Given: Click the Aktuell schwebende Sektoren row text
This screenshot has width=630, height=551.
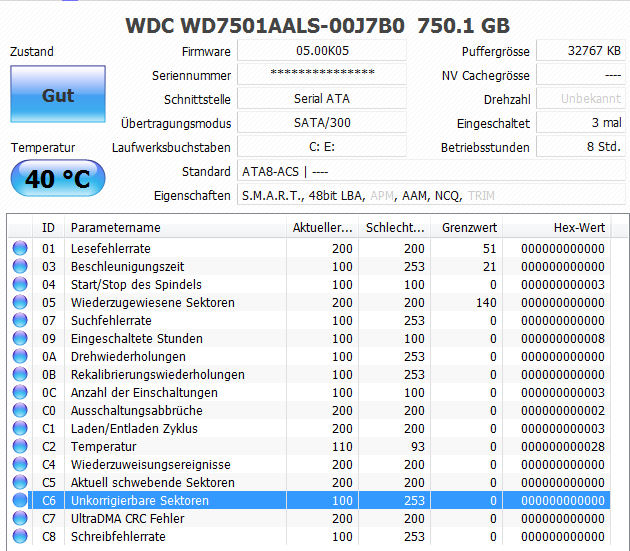Looking at the screenshot, I should 153,483.
